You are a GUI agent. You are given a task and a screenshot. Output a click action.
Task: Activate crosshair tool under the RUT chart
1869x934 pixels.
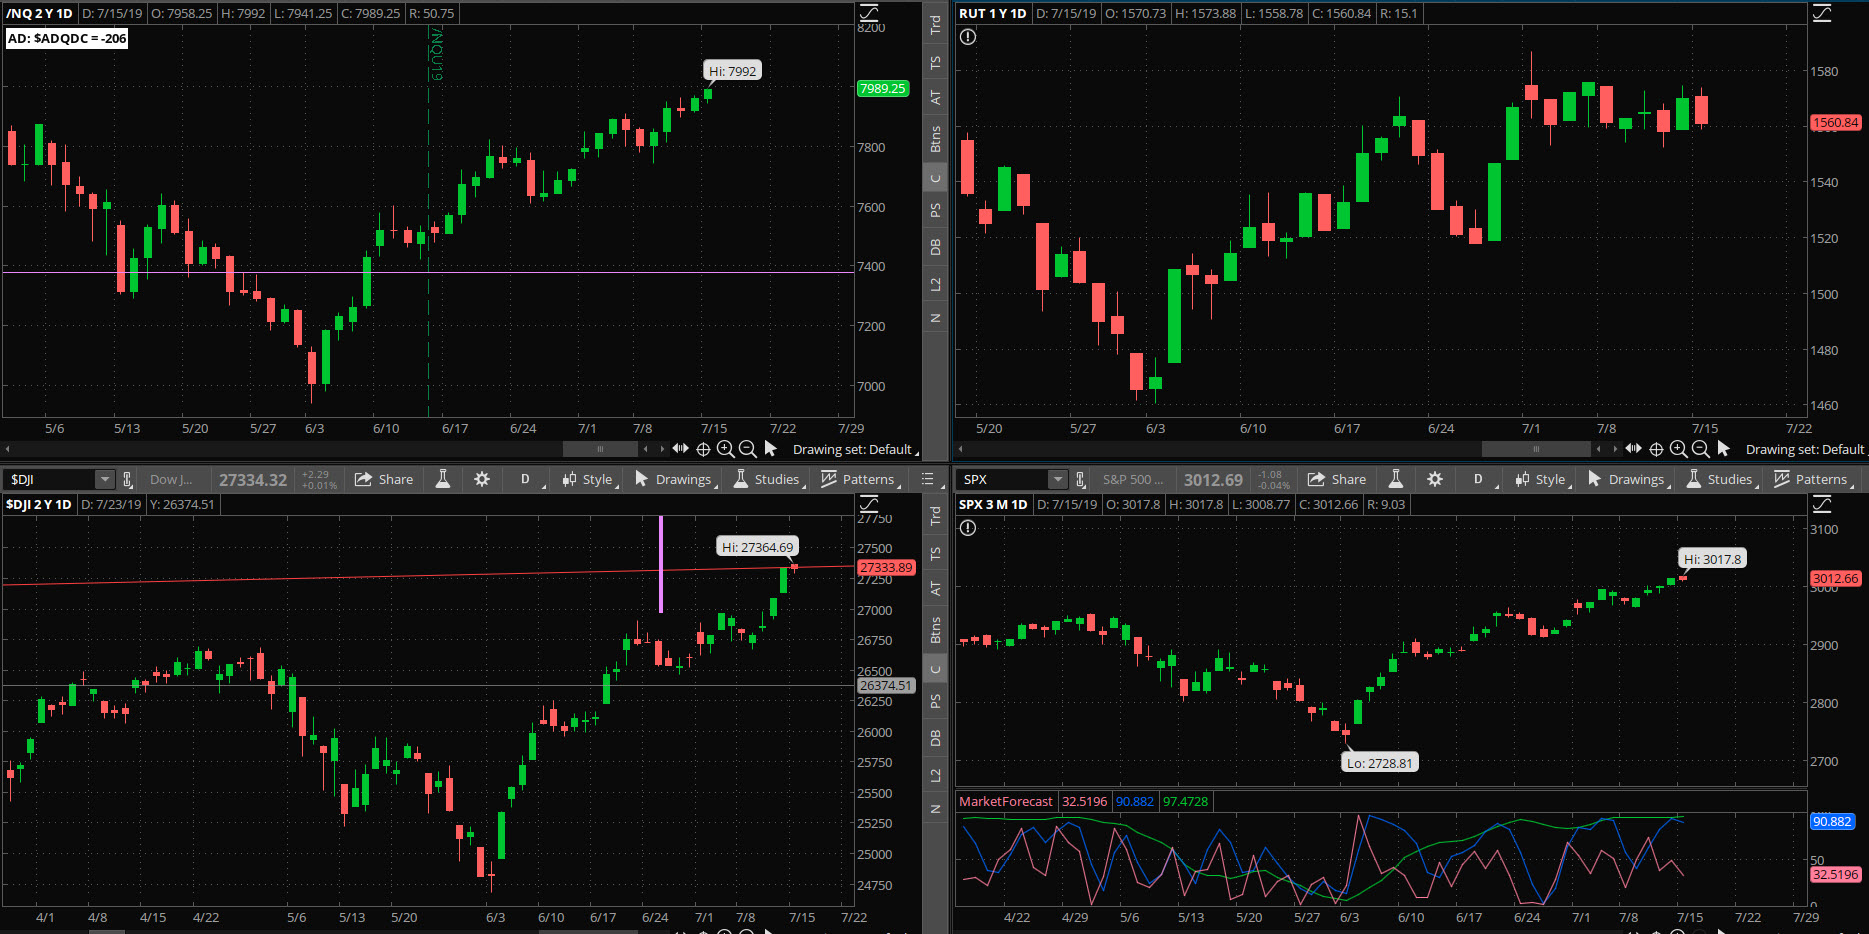1656,449
